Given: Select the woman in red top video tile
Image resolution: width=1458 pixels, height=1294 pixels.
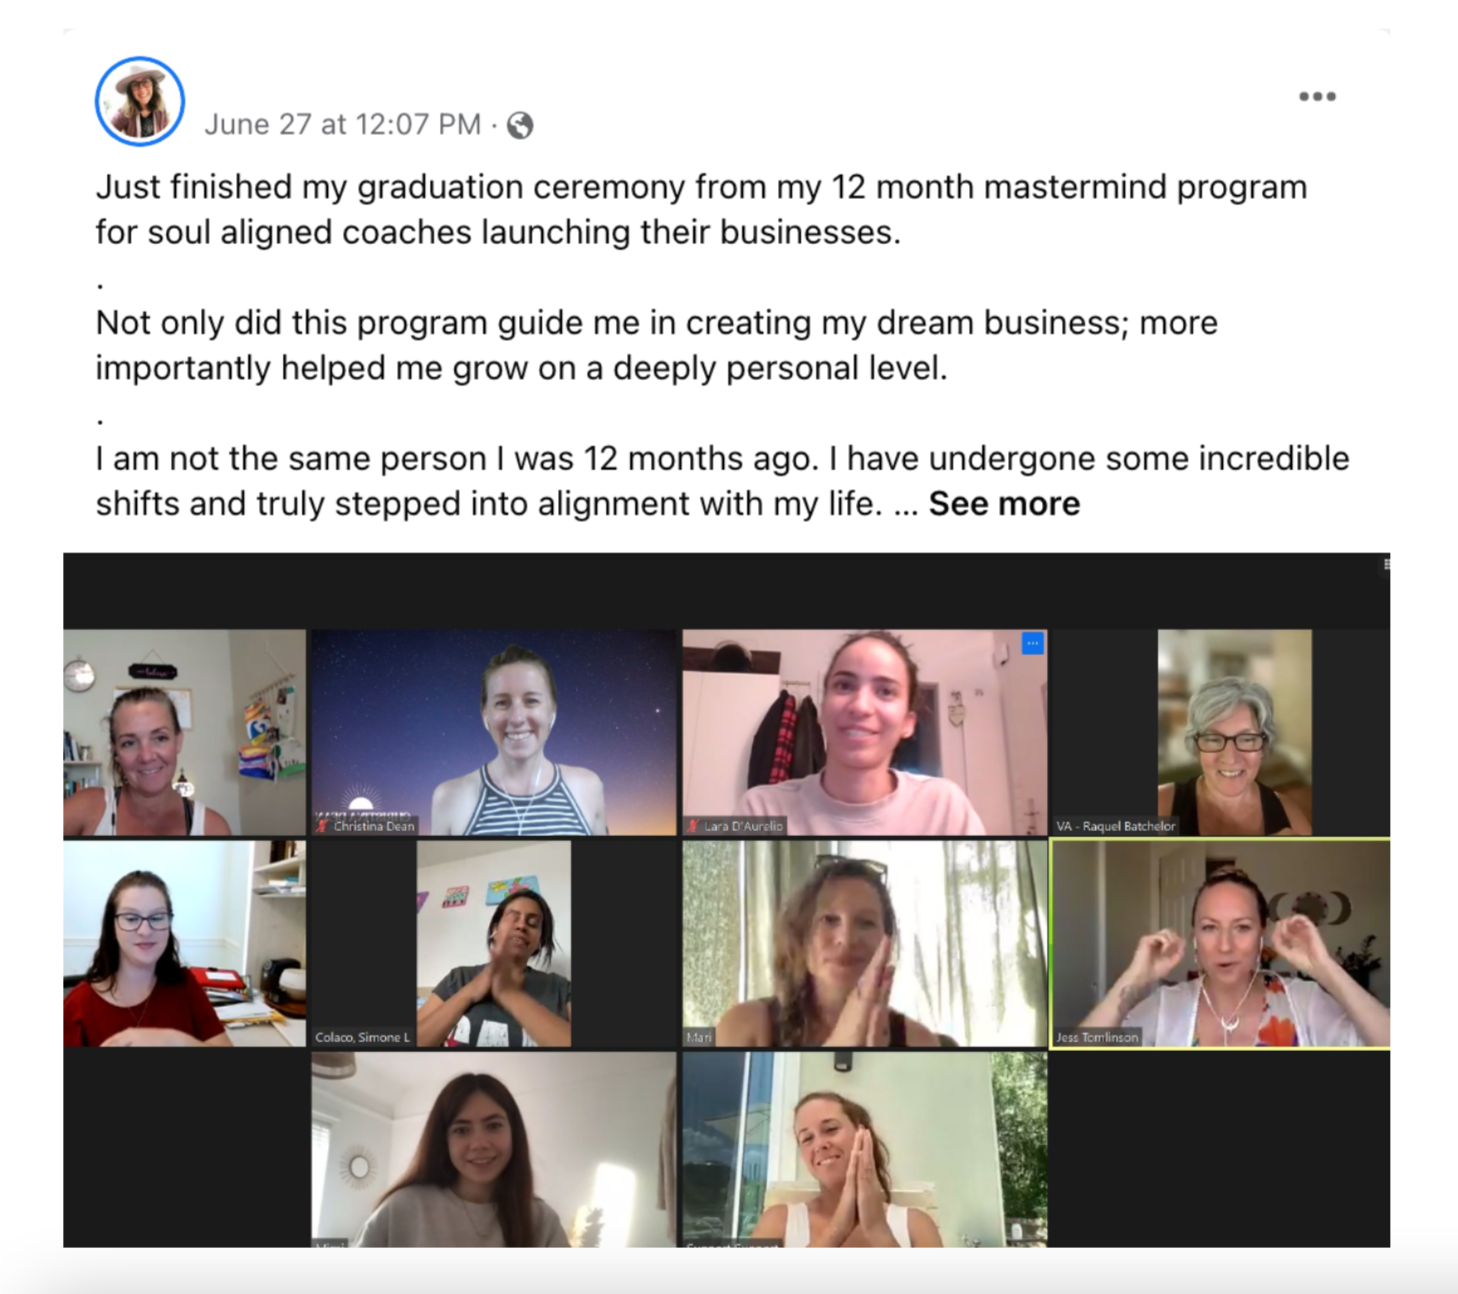Looking at the screenshot, I should [184, 944].
